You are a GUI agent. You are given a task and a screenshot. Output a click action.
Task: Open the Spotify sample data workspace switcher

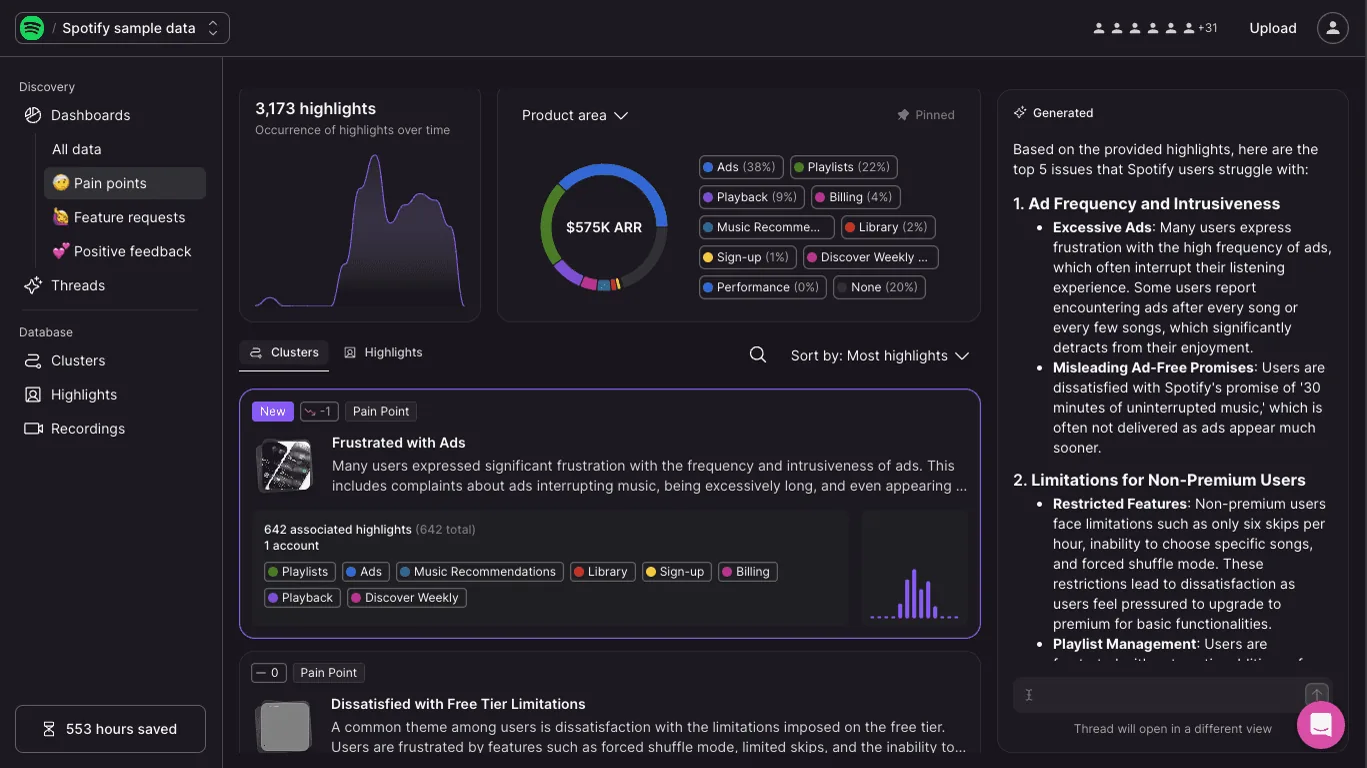point(122,28)
